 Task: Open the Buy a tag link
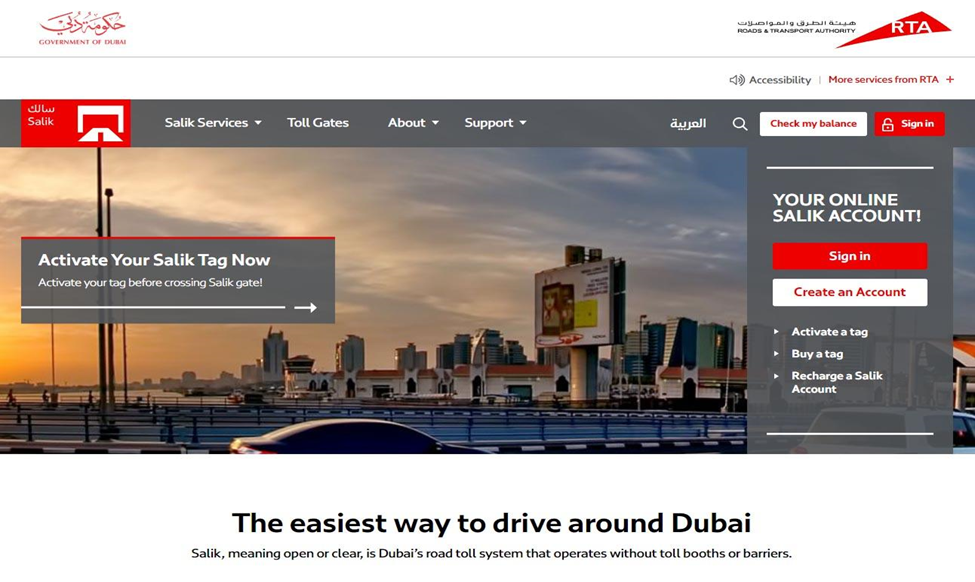[x=817, y=354]
